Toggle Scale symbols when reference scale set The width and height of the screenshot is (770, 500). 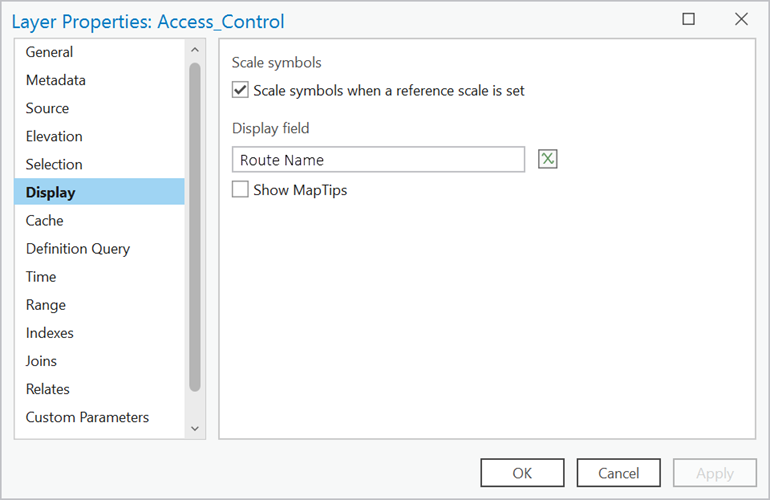pos(240,91)
